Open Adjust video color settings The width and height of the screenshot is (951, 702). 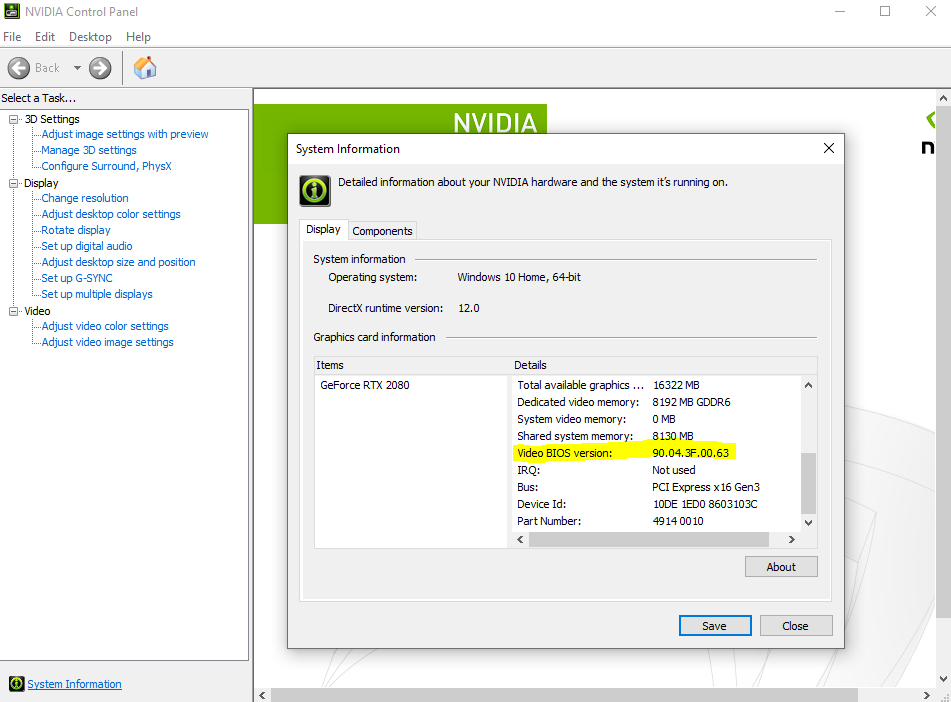105,326
